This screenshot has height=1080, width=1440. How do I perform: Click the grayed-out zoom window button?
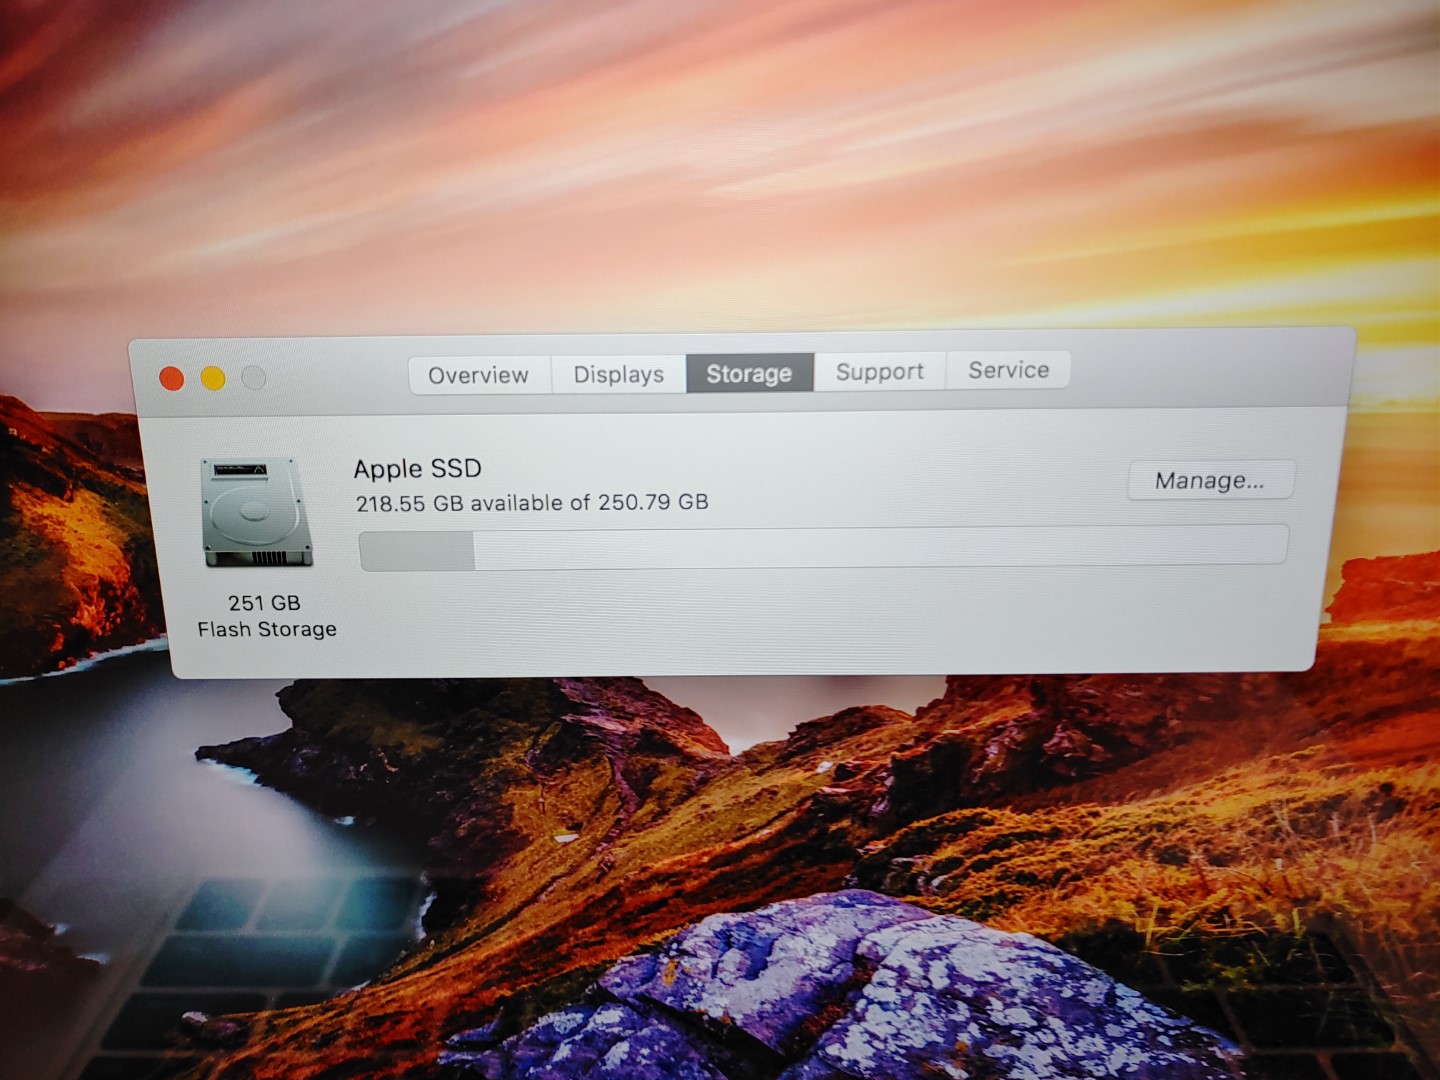tap(254, 377)
